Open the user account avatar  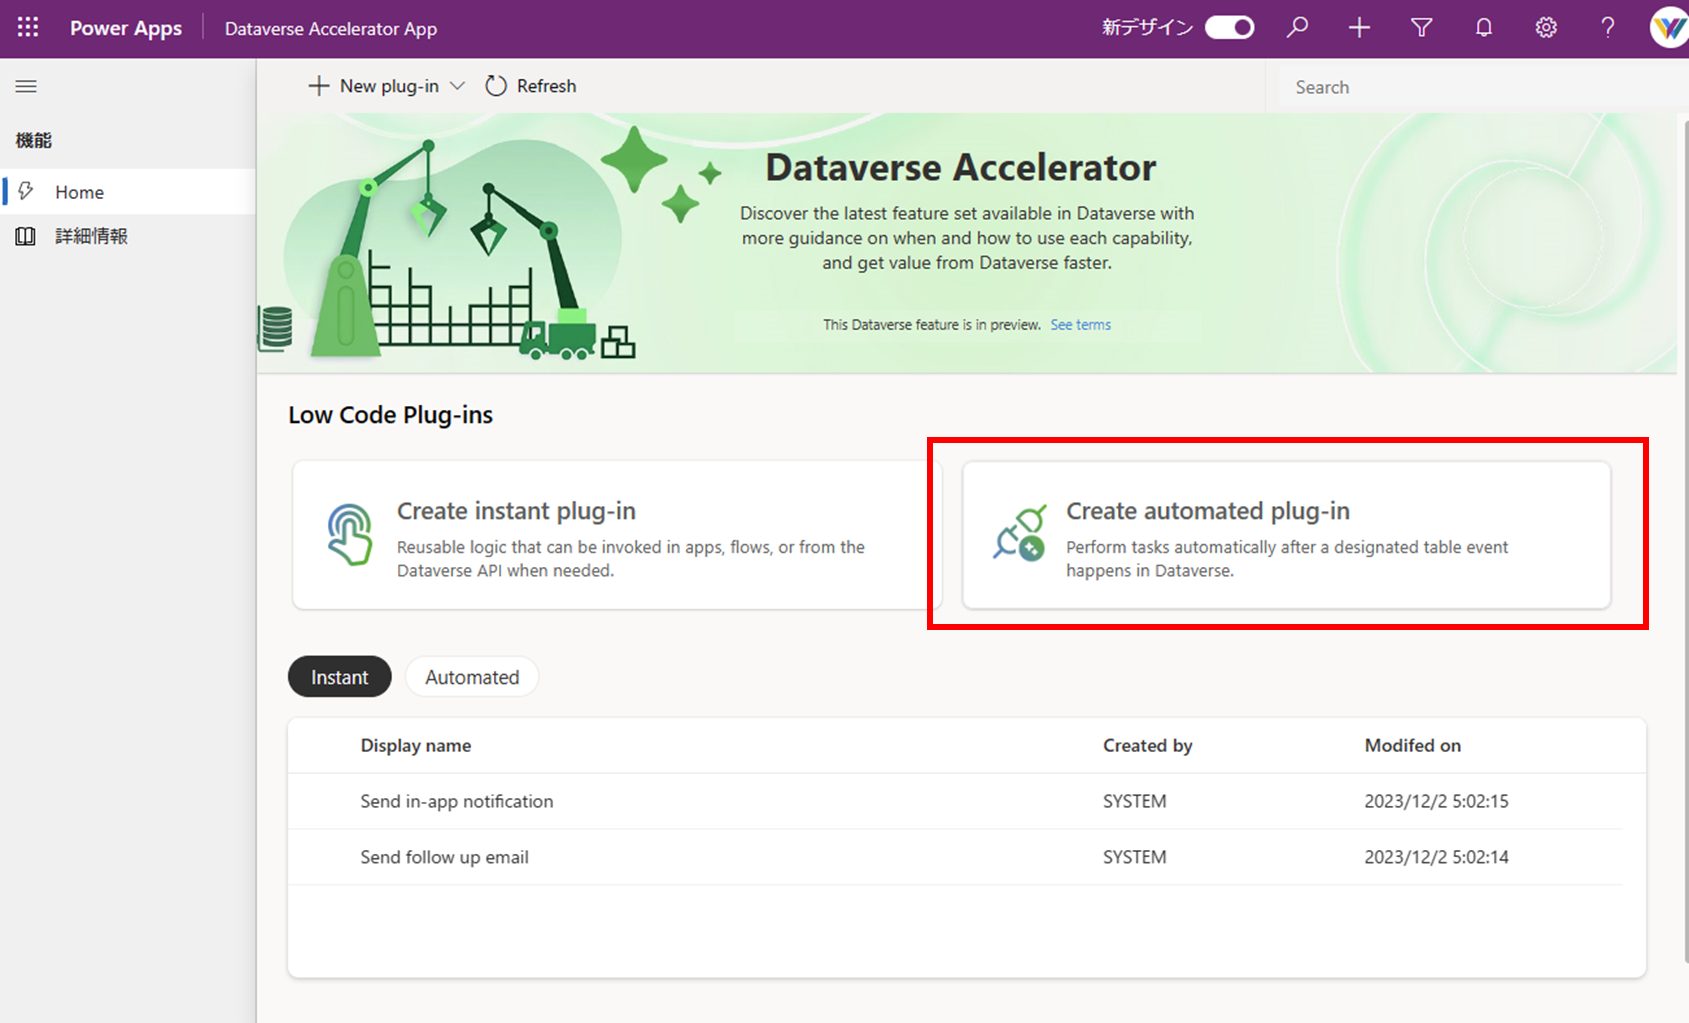pyautogui.click(x=1668, y=28)
